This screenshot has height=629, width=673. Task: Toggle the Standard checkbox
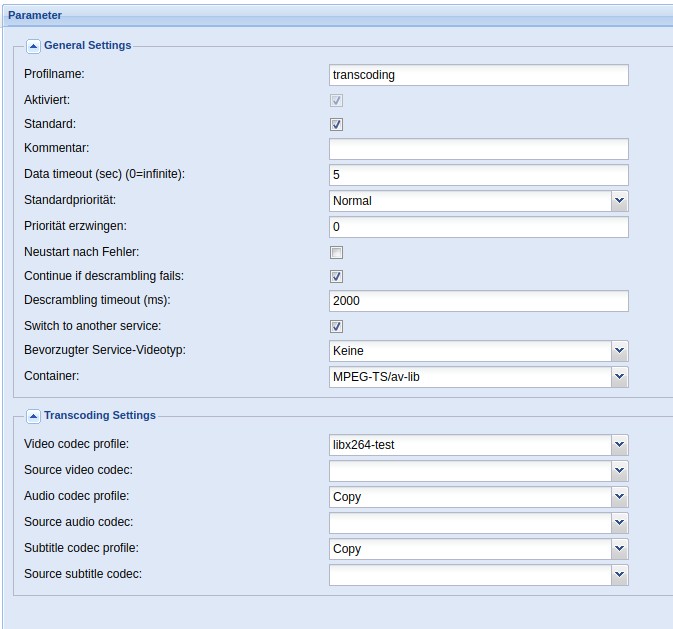tap(336, 125)
